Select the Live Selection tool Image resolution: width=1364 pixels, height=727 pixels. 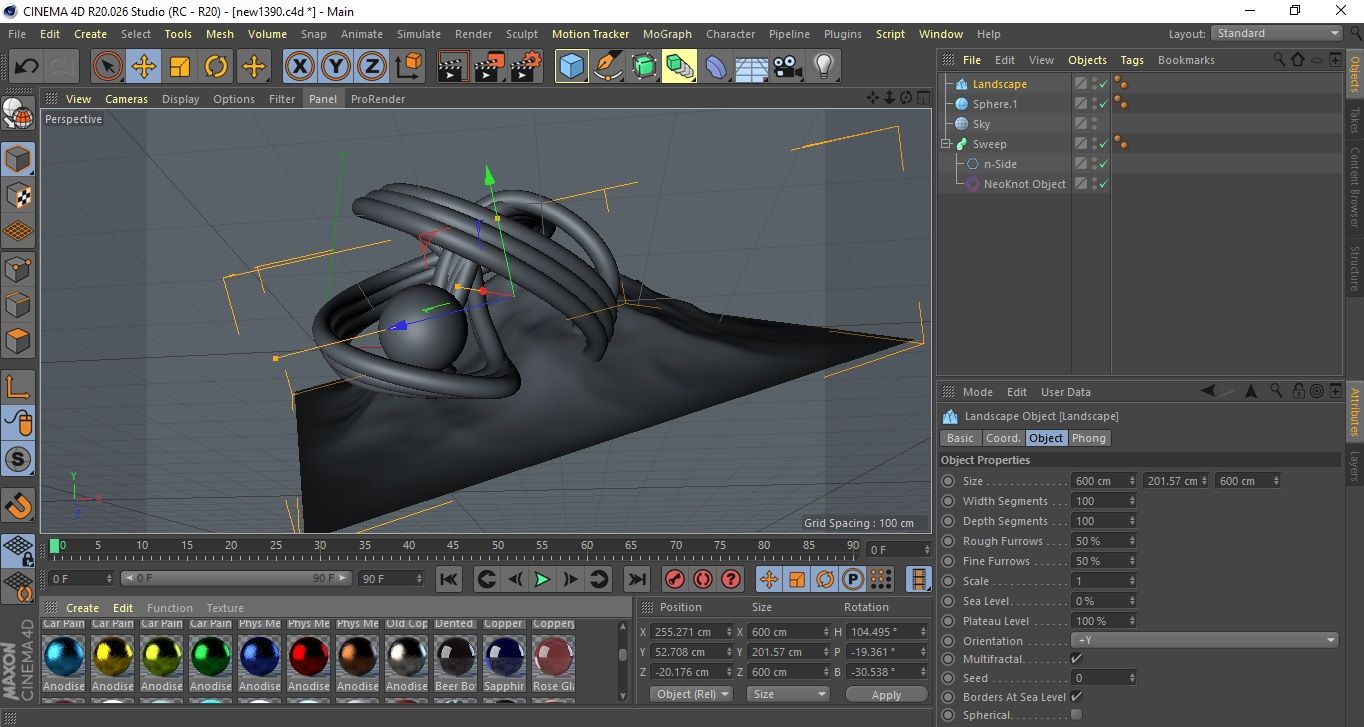[107, 67]
